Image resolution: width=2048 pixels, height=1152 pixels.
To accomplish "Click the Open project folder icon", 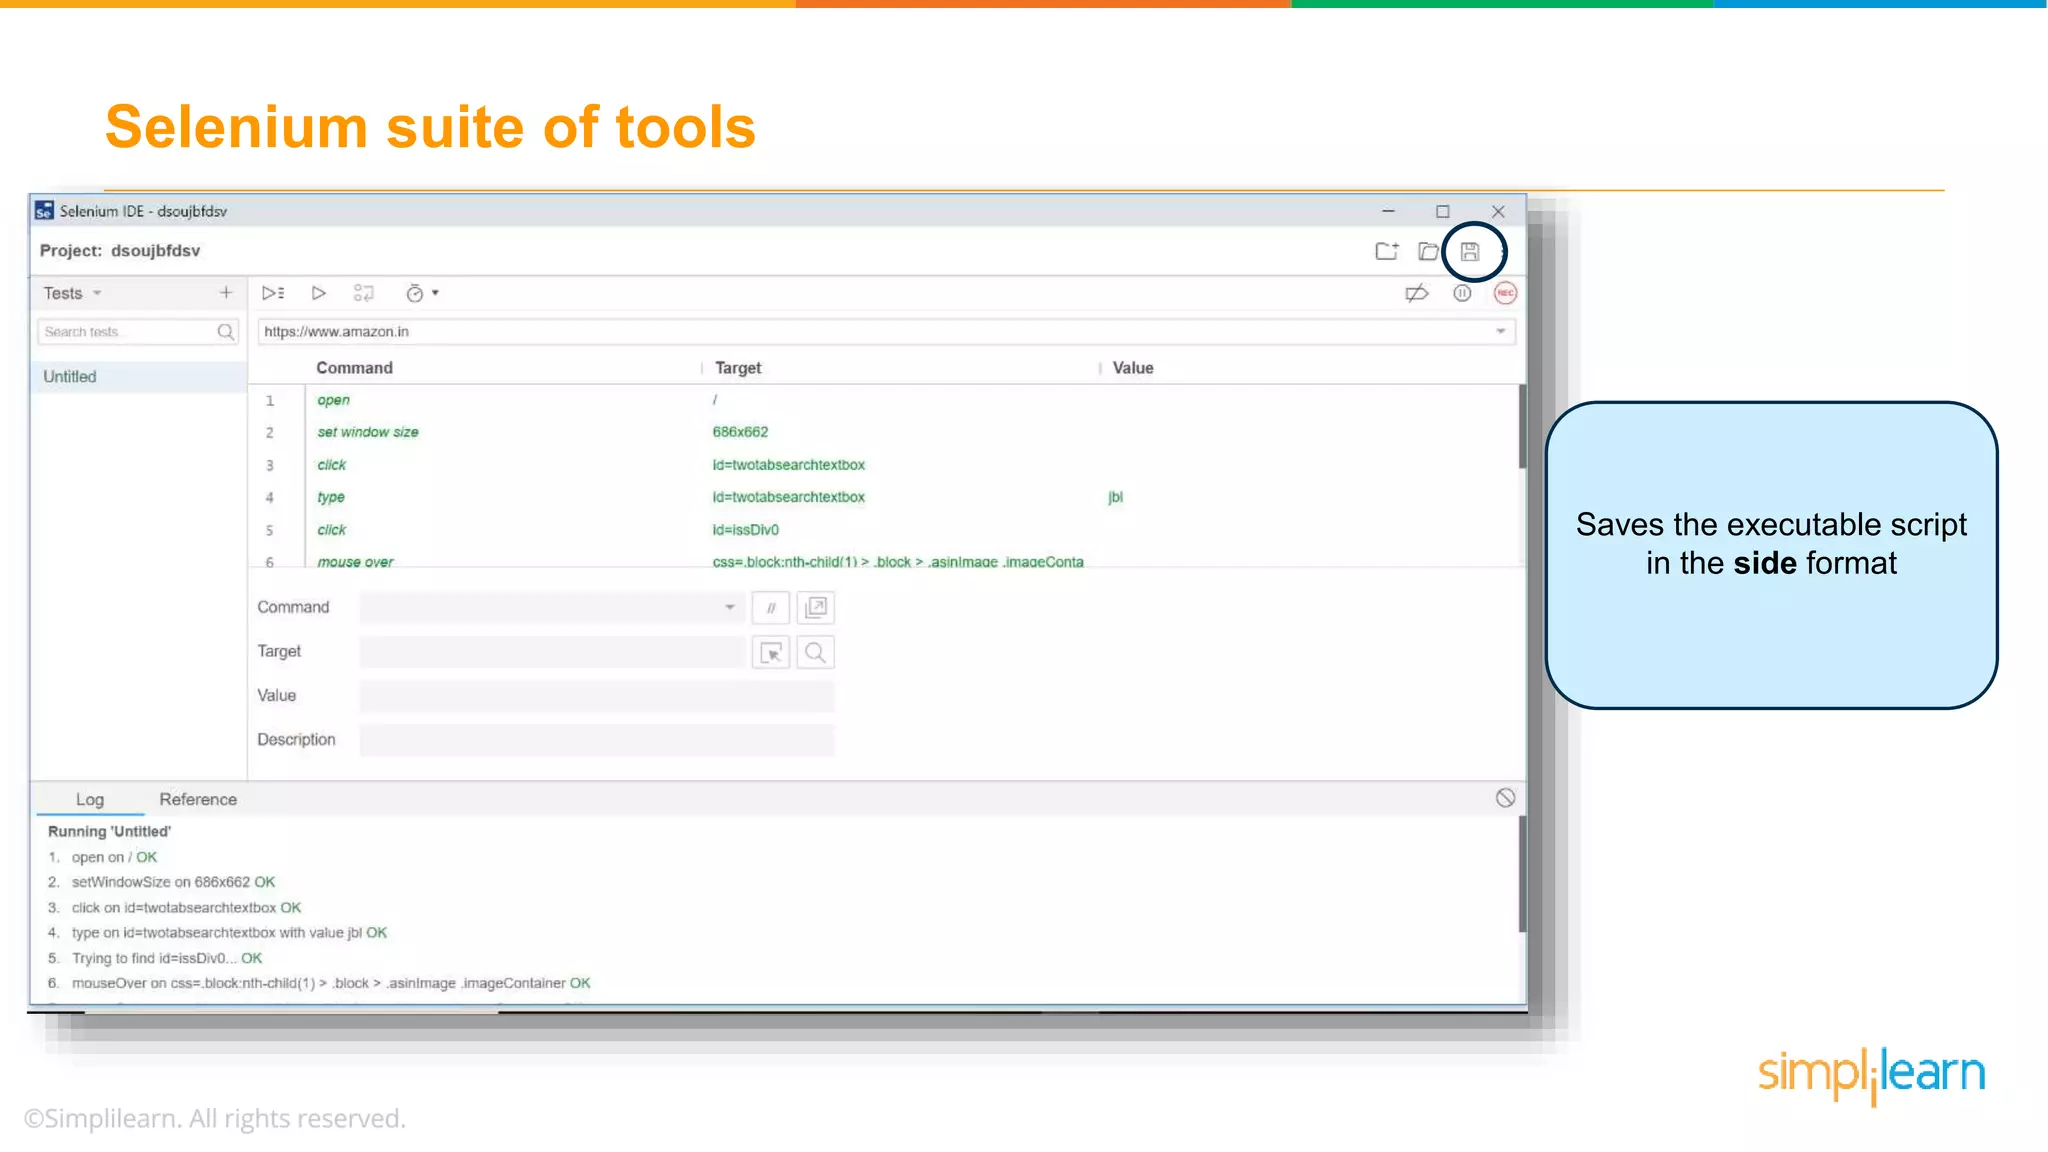I will (1428, 251).
